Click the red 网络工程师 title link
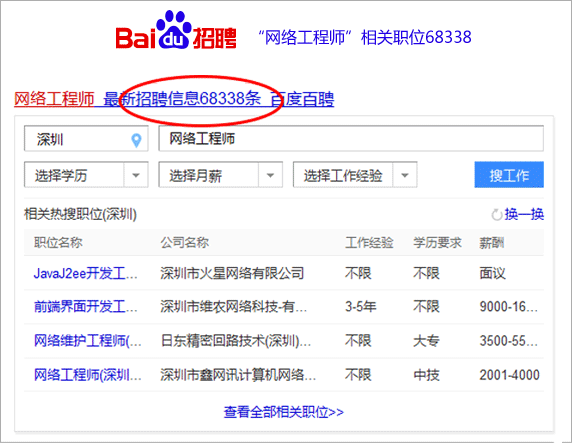This screenshot has height=443, width=572. [54, 99]
